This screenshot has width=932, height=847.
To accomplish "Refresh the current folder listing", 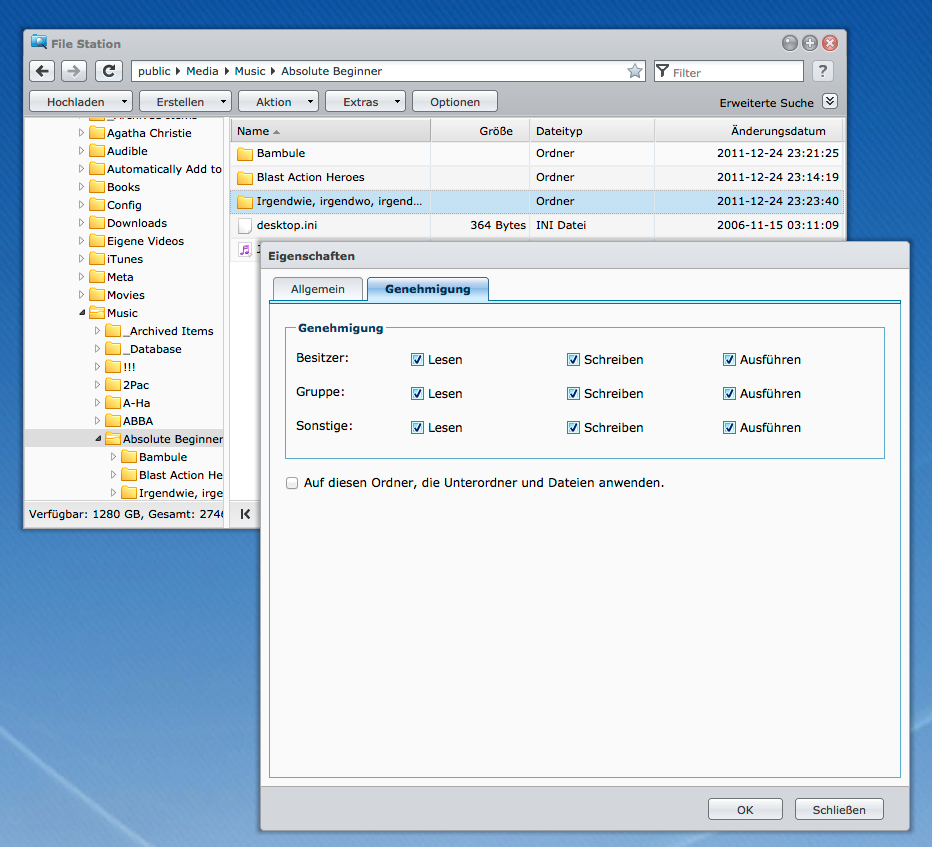I will tap(109, 71).
